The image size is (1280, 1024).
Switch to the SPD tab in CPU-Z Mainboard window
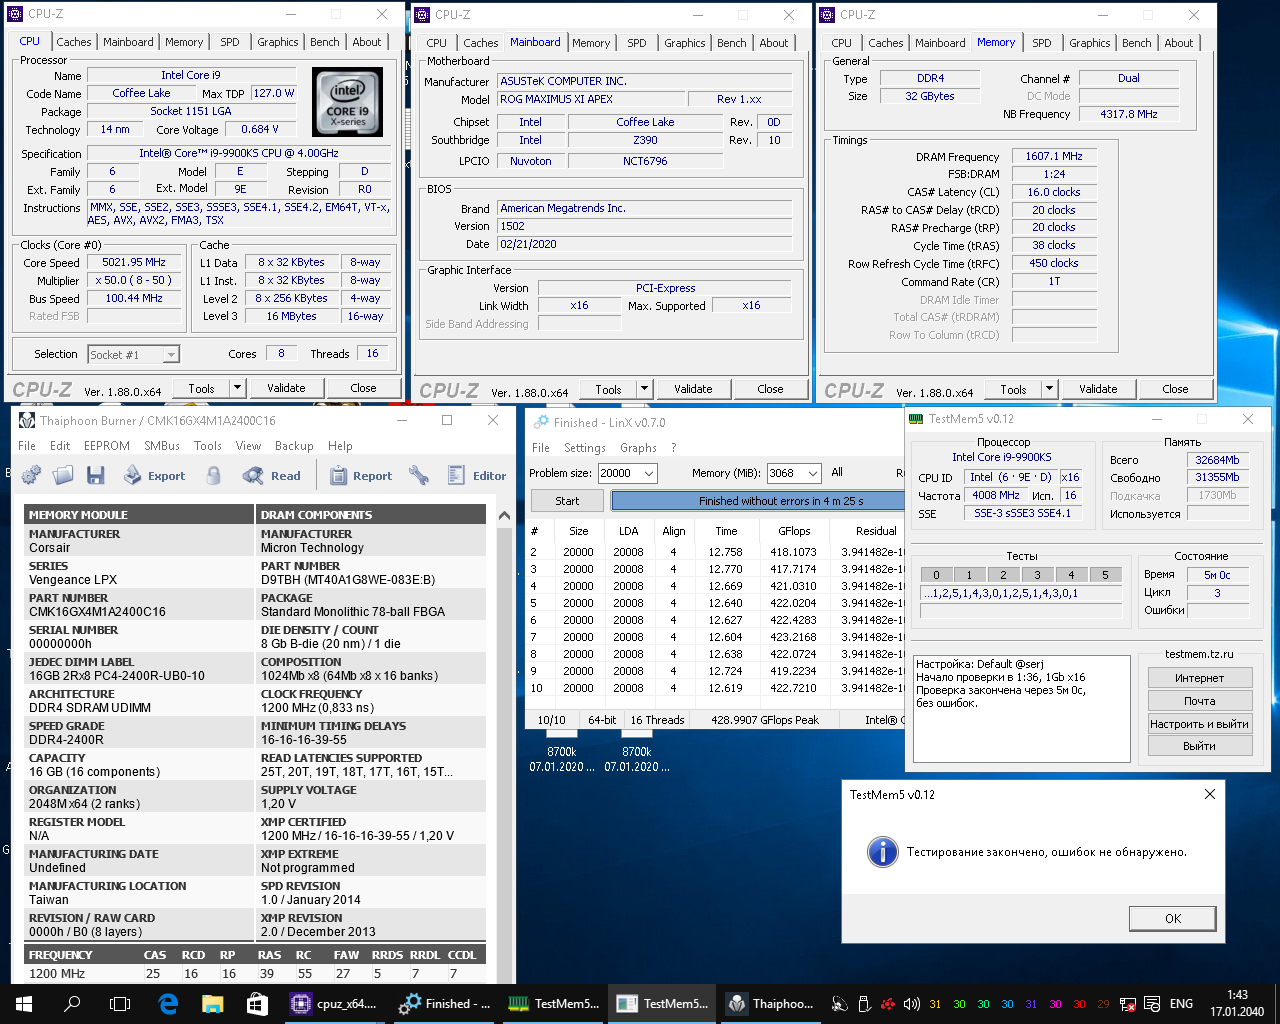(636, 43)
